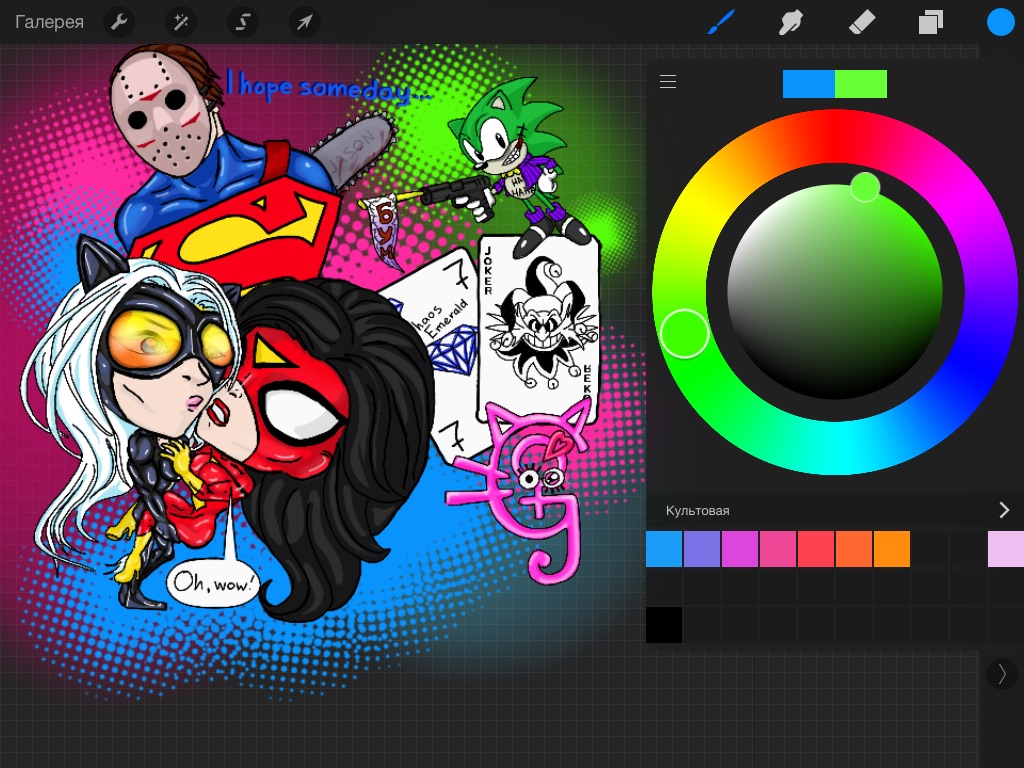Click the "Oh, wow!" speech bubble
This screenshot has width=1024, height=768.
coord(213,582)
